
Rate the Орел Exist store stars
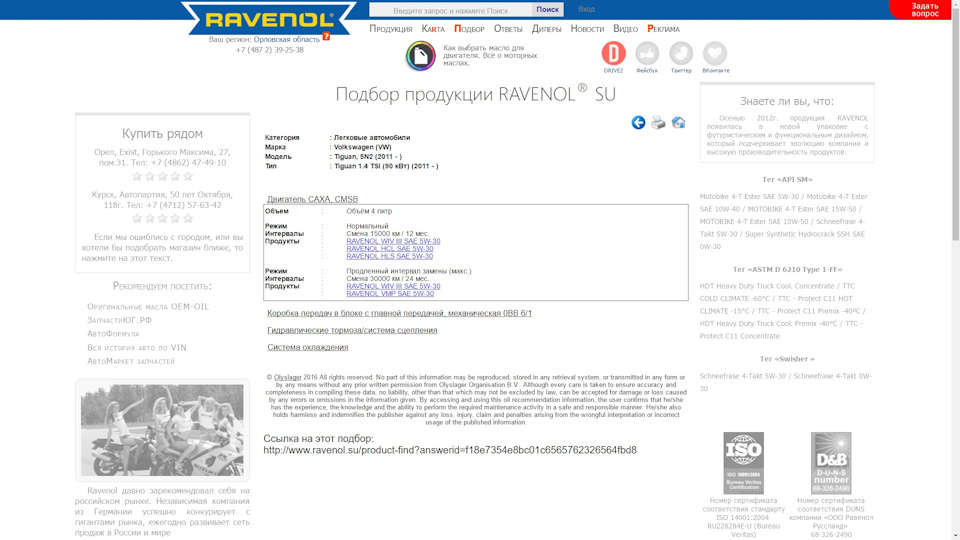click(x=162, y=177)
